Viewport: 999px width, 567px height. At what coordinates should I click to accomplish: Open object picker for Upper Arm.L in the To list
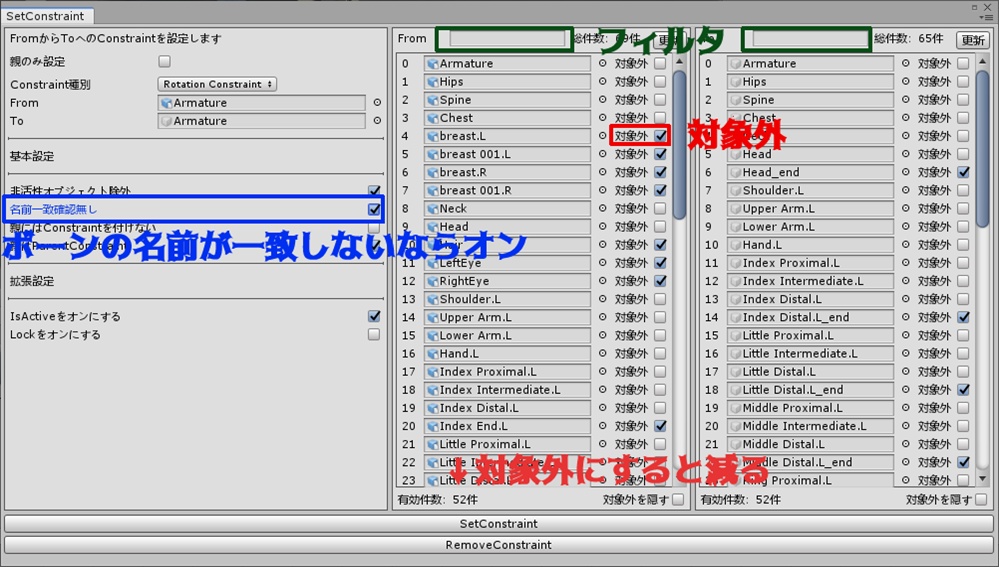pyautogui.click(x=905, y=208)
